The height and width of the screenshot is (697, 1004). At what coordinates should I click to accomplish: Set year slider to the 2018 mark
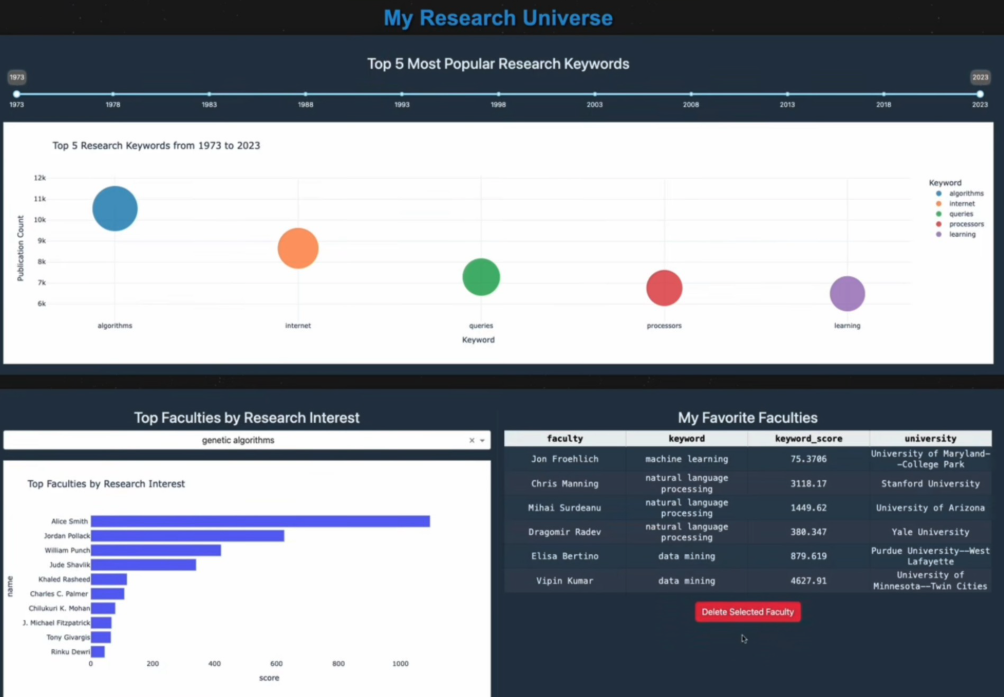click(x=884, y=94)
